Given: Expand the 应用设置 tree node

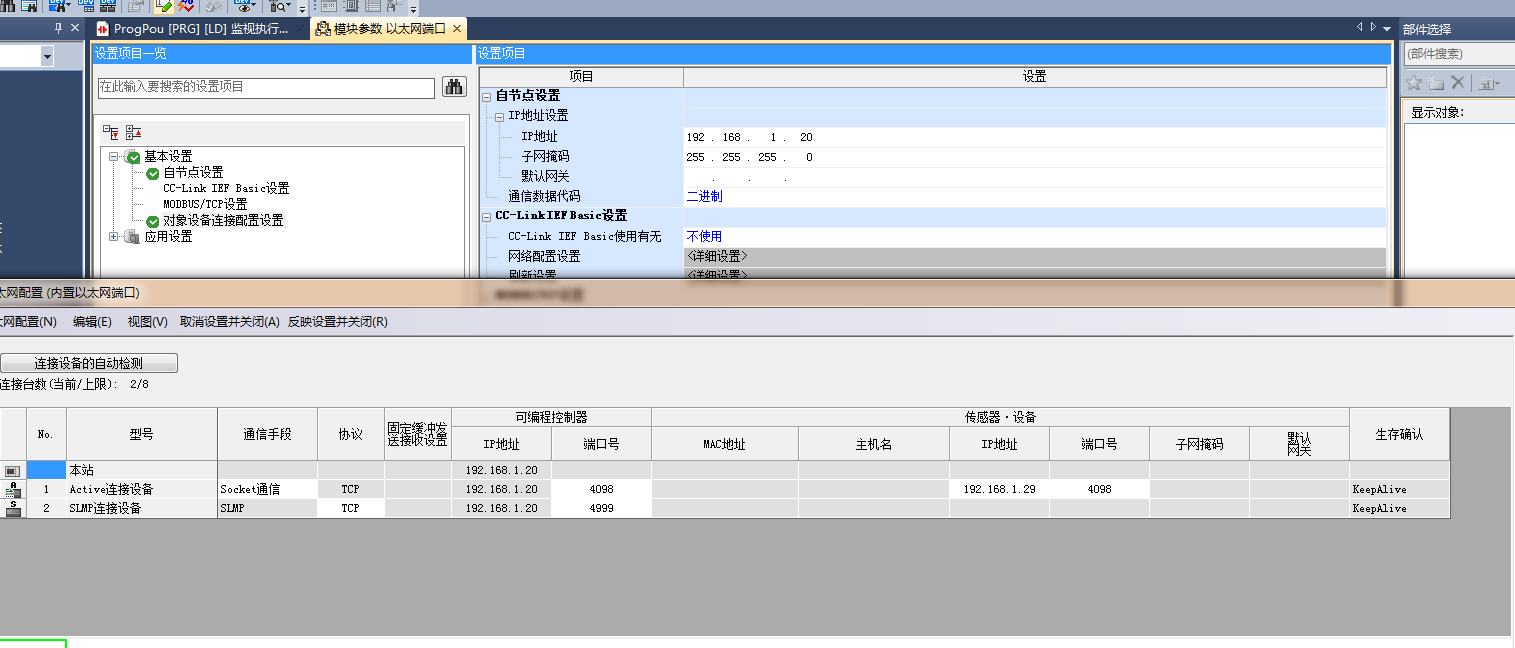Looking at the screenshot, I should 114,237.
